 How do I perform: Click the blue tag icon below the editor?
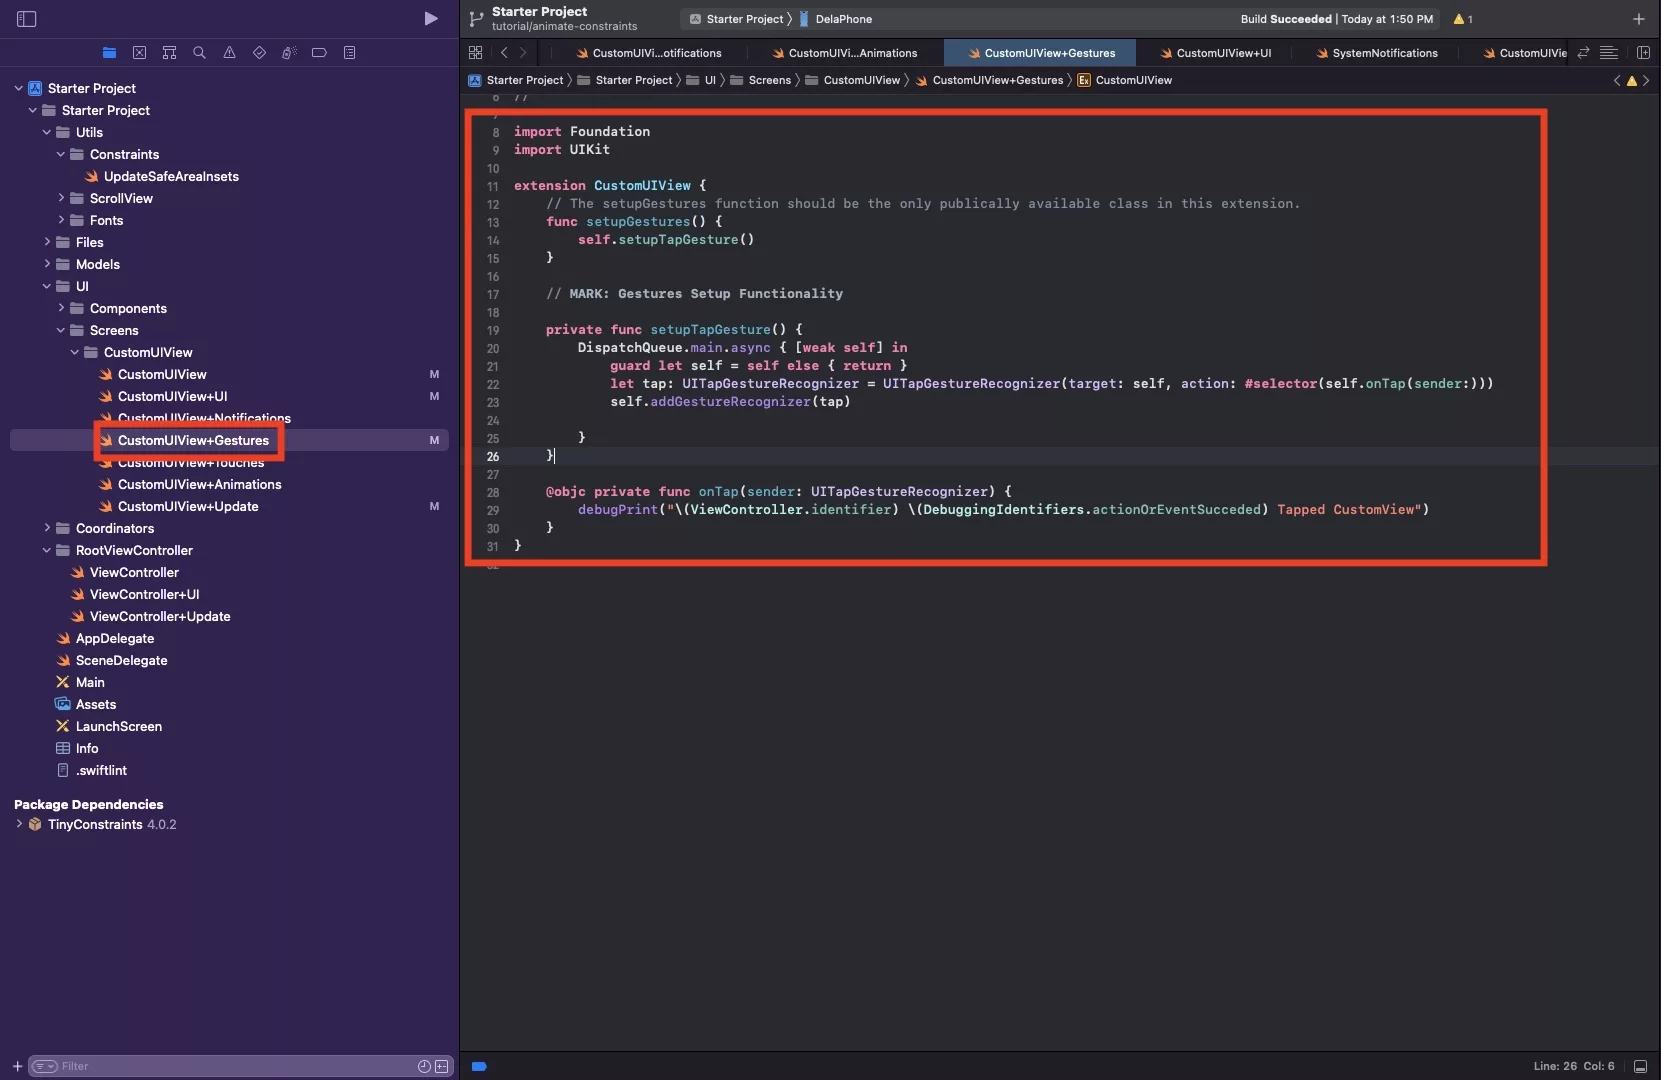pos(479,1066)
